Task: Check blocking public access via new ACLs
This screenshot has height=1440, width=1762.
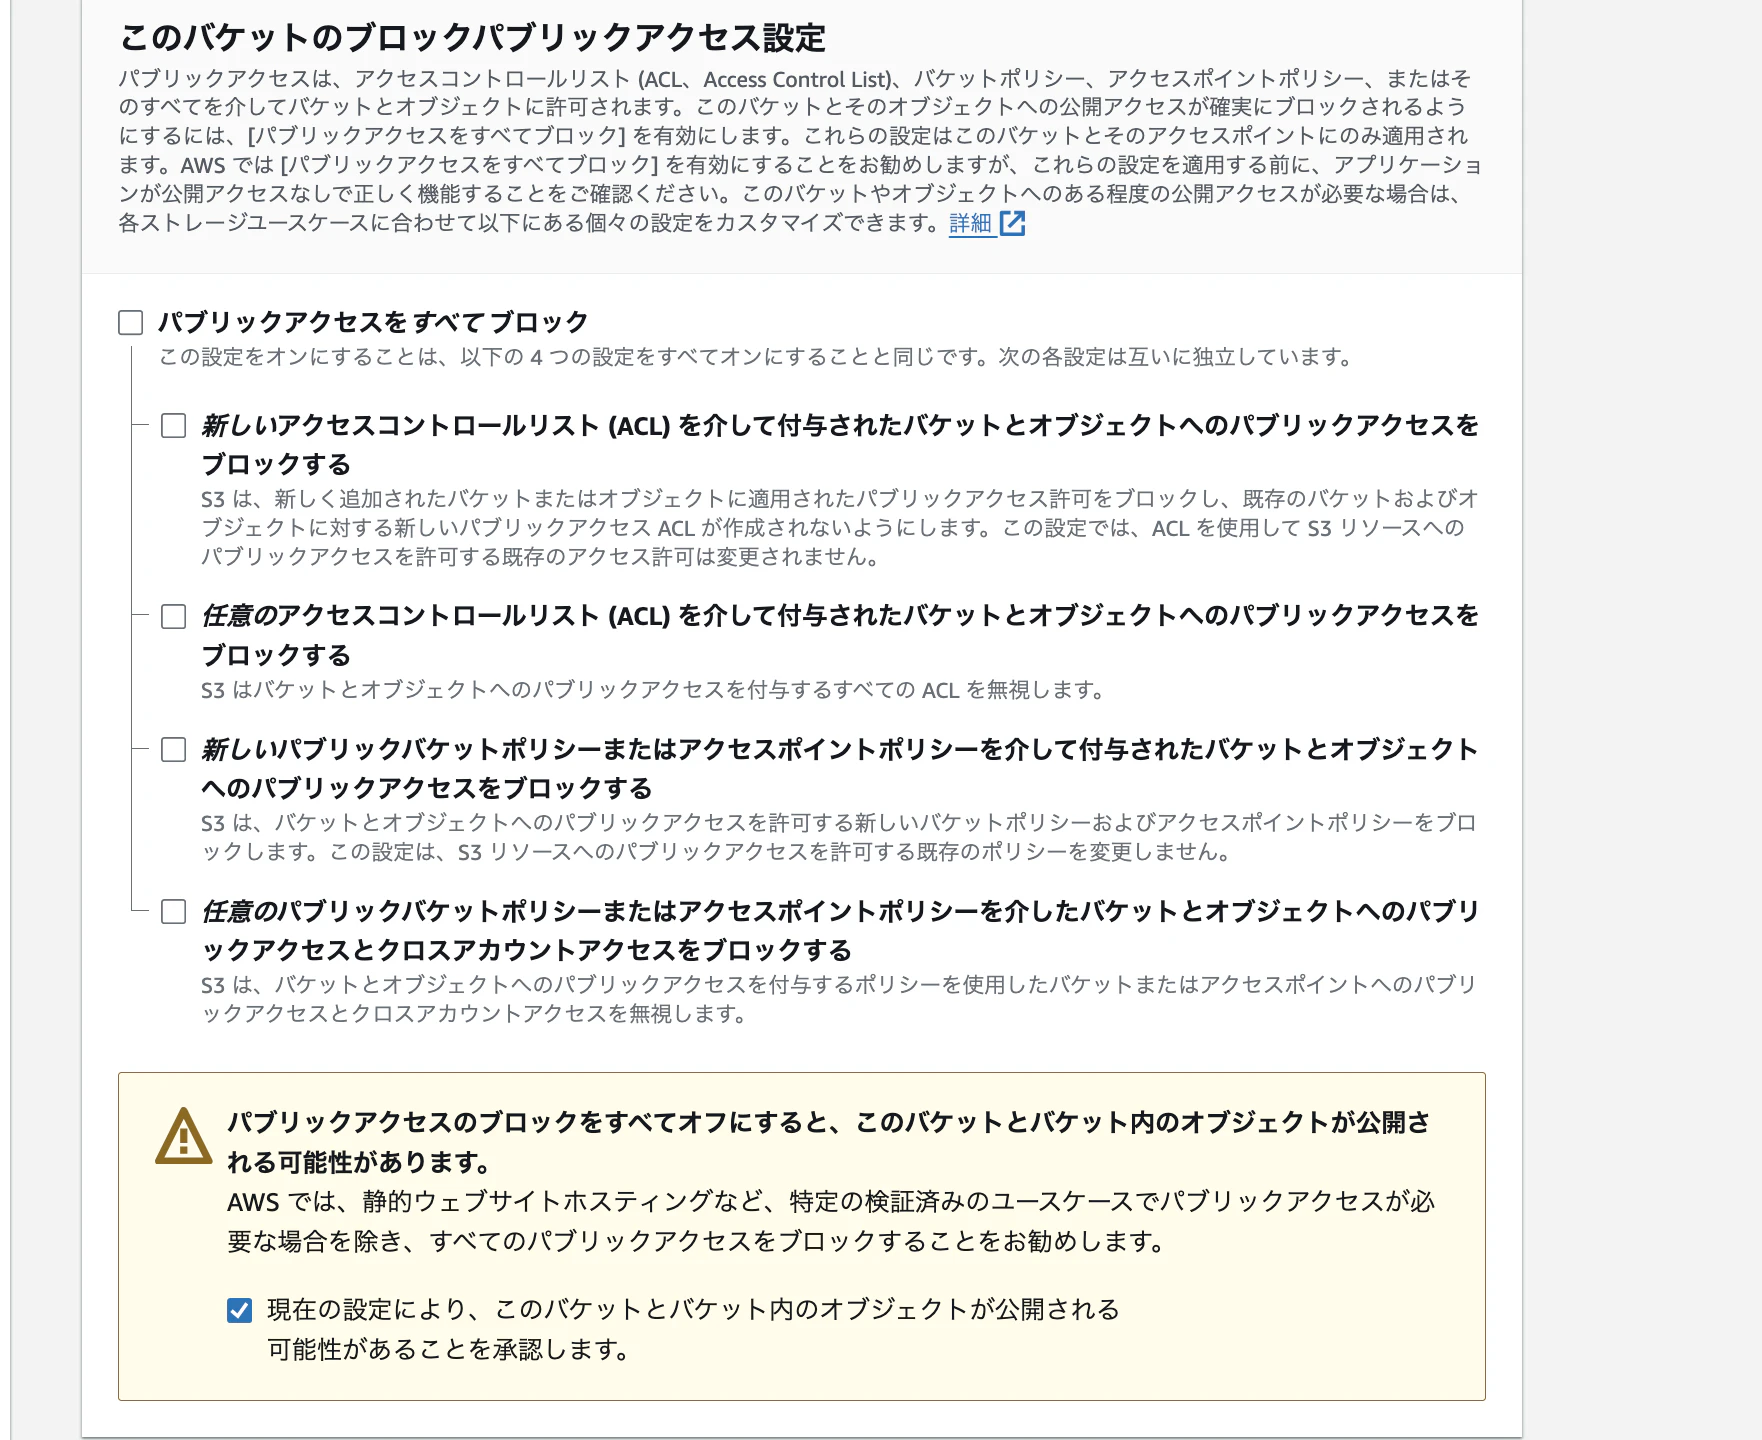Action: pos(173,425)
